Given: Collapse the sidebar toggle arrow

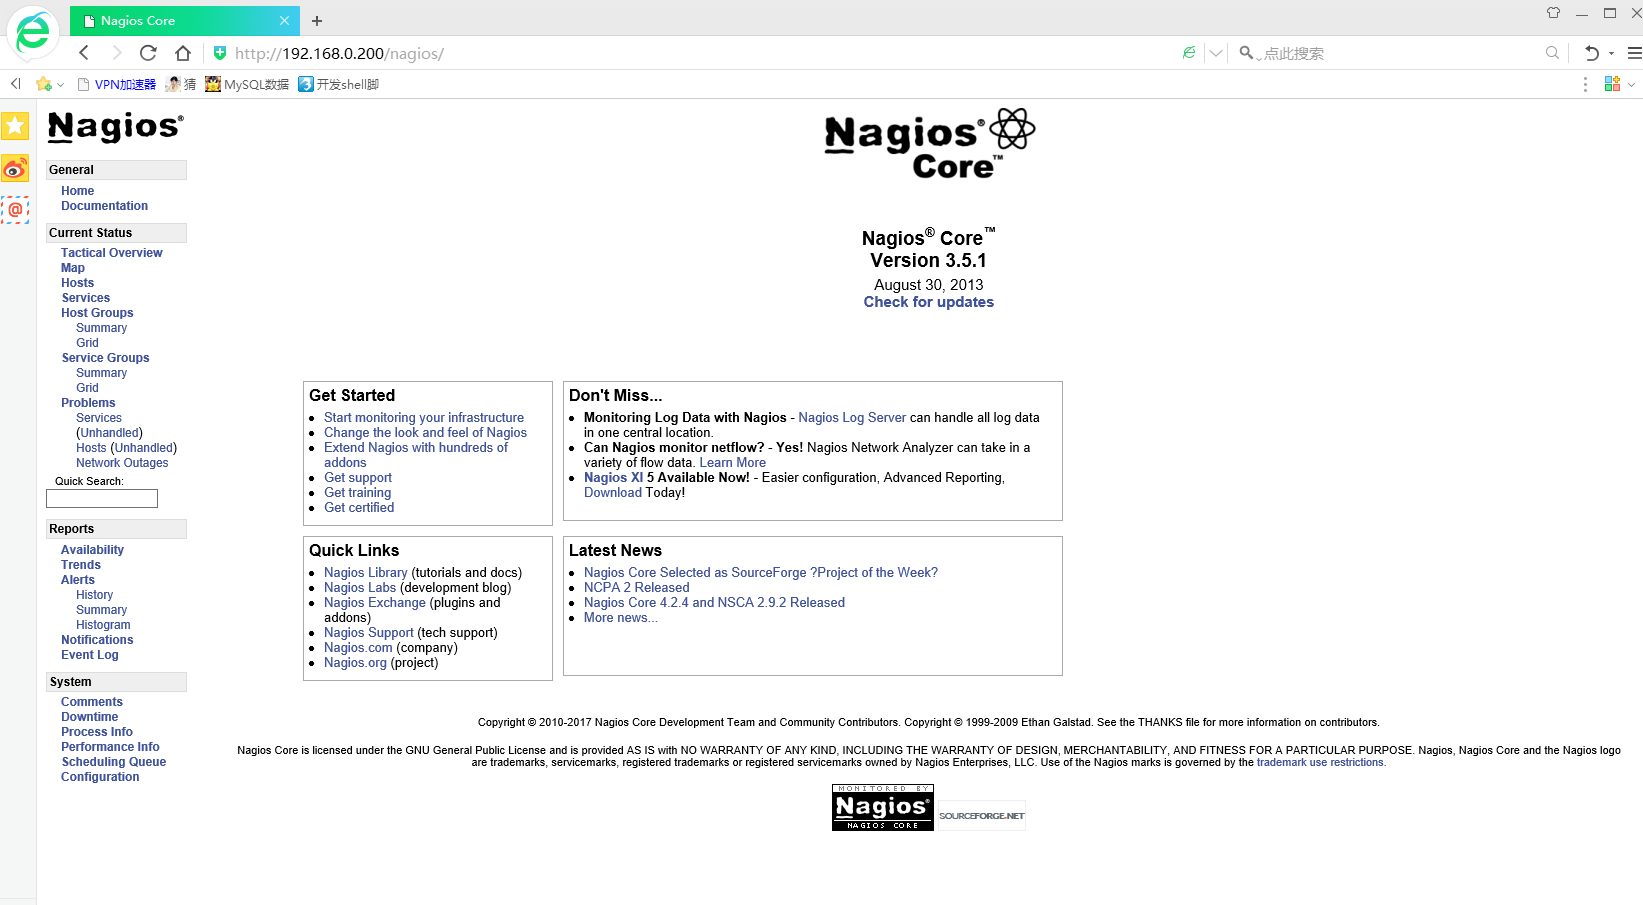Looking at the screenshot, I should pyautogui.click(x=15, y=84).
